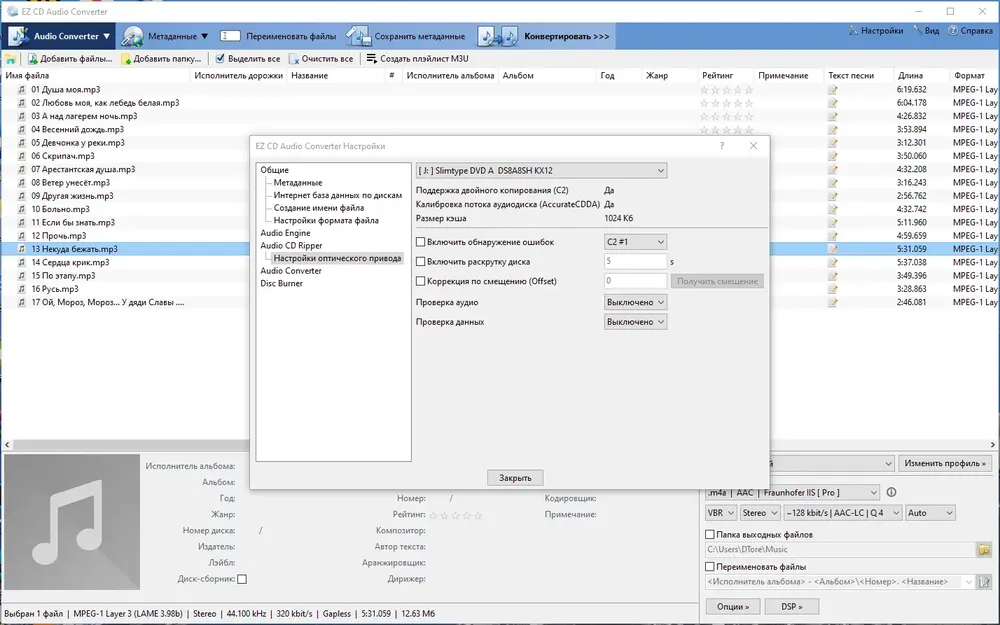Select file 15 По этапу.mp3
Viewport: 1000px width, 625px height.
coord(63,276)
